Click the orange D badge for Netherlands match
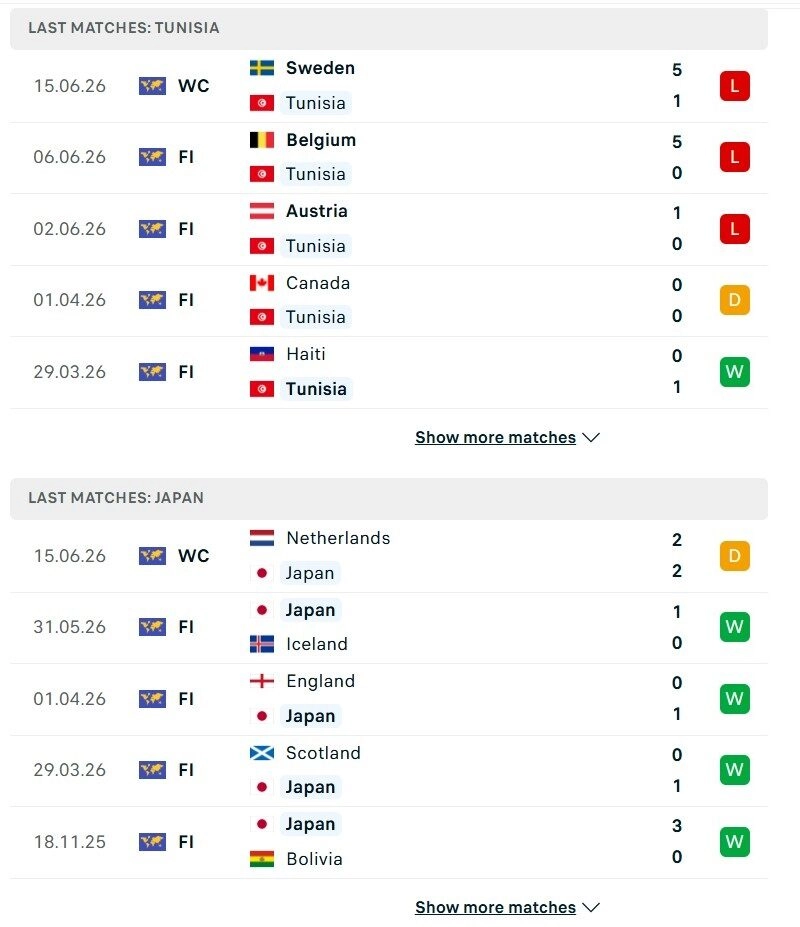Image resolution: width=800 pixels, height=927 pixels. (x=734, y=556)
